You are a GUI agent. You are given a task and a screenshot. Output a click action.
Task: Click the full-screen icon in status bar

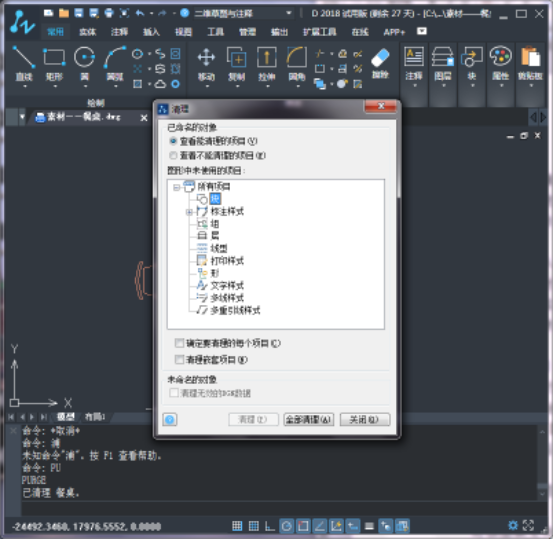[x=528, y=526]
